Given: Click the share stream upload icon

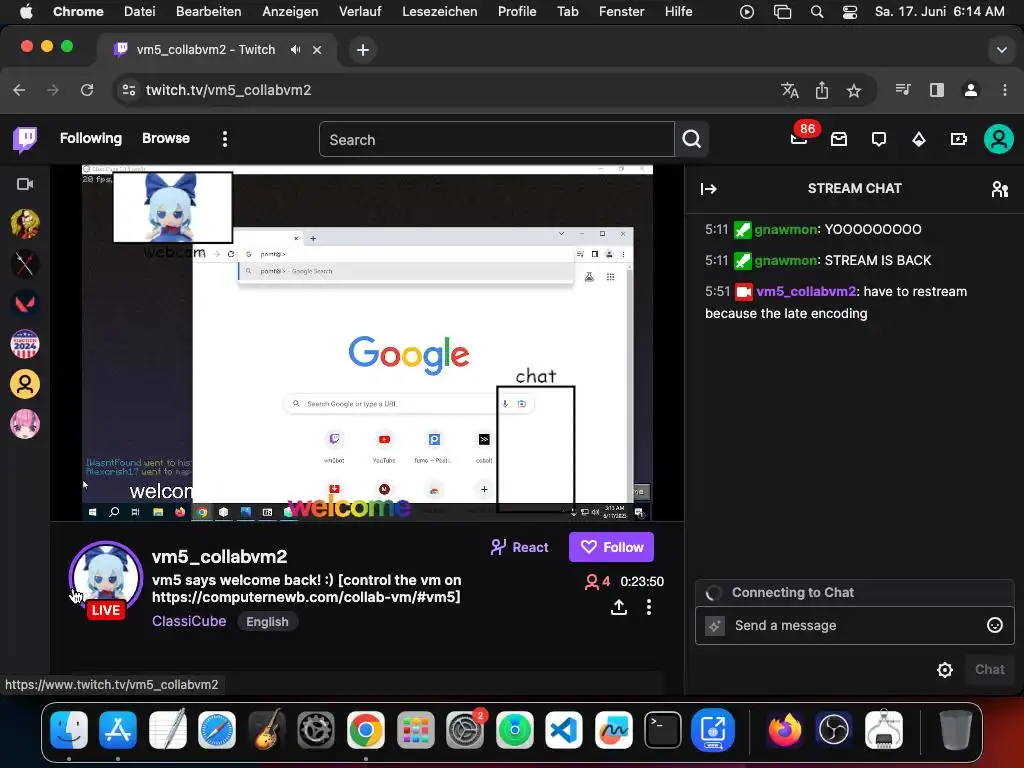Looking at the screenshot, I should coord(618,607).
